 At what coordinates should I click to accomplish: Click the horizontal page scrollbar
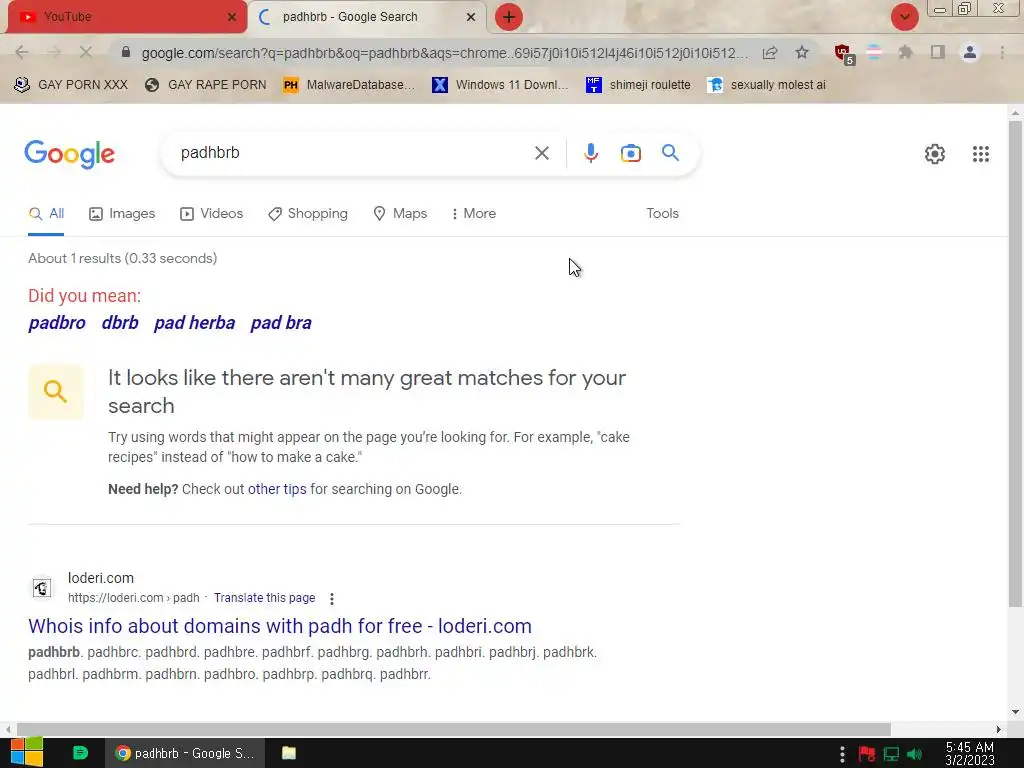click(454, 729)
